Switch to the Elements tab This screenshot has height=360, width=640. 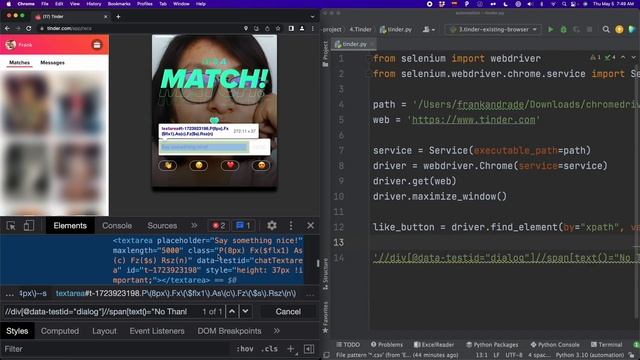[70, 226]
